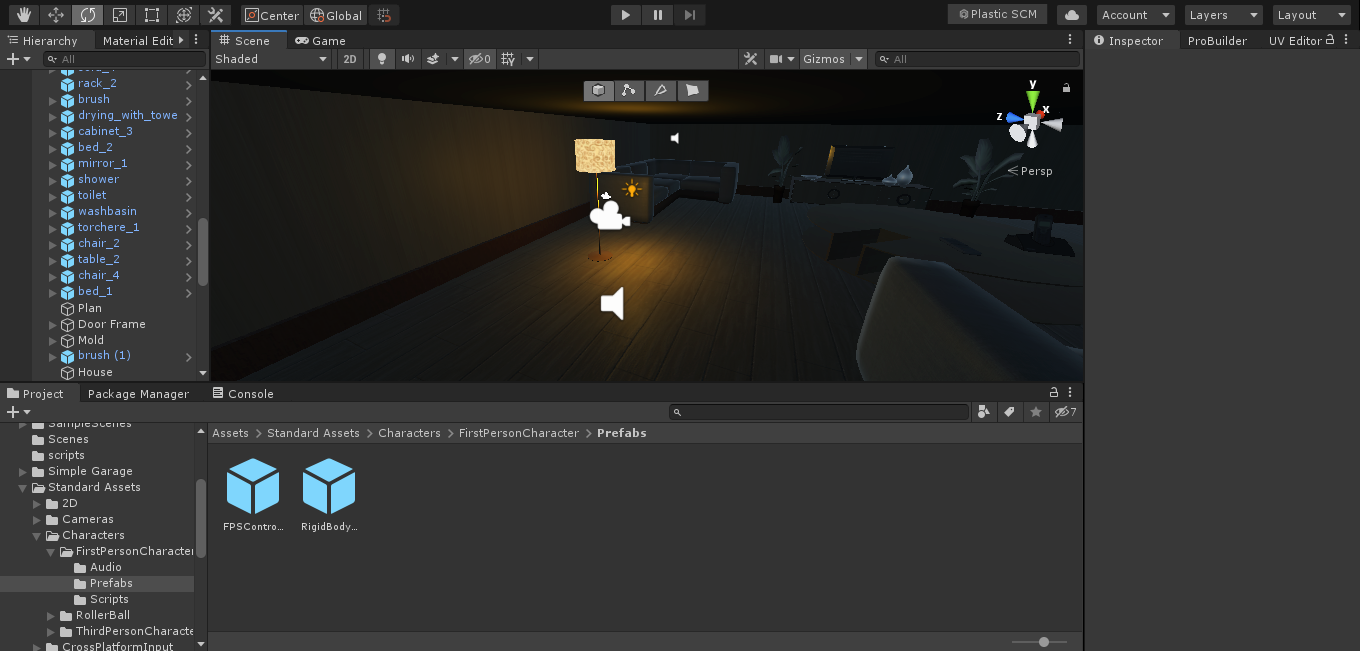
Task: Click the Favorites star icon in Project
Action: click(1036, 412)
